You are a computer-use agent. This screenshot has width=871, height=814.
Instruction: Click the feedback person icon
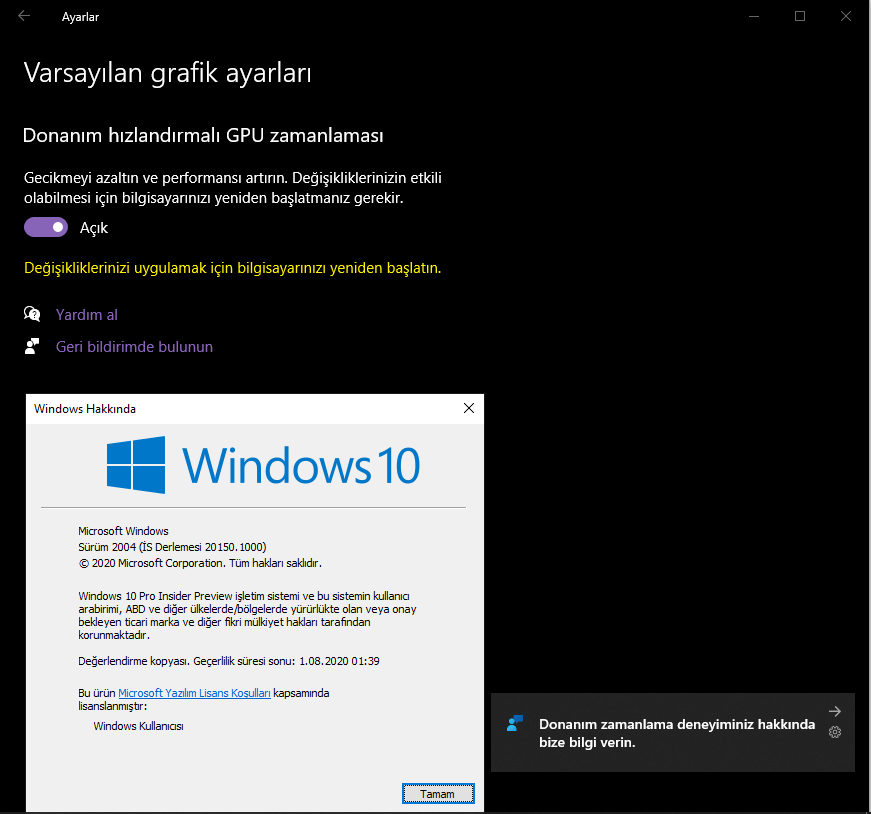tap(32, 346)
